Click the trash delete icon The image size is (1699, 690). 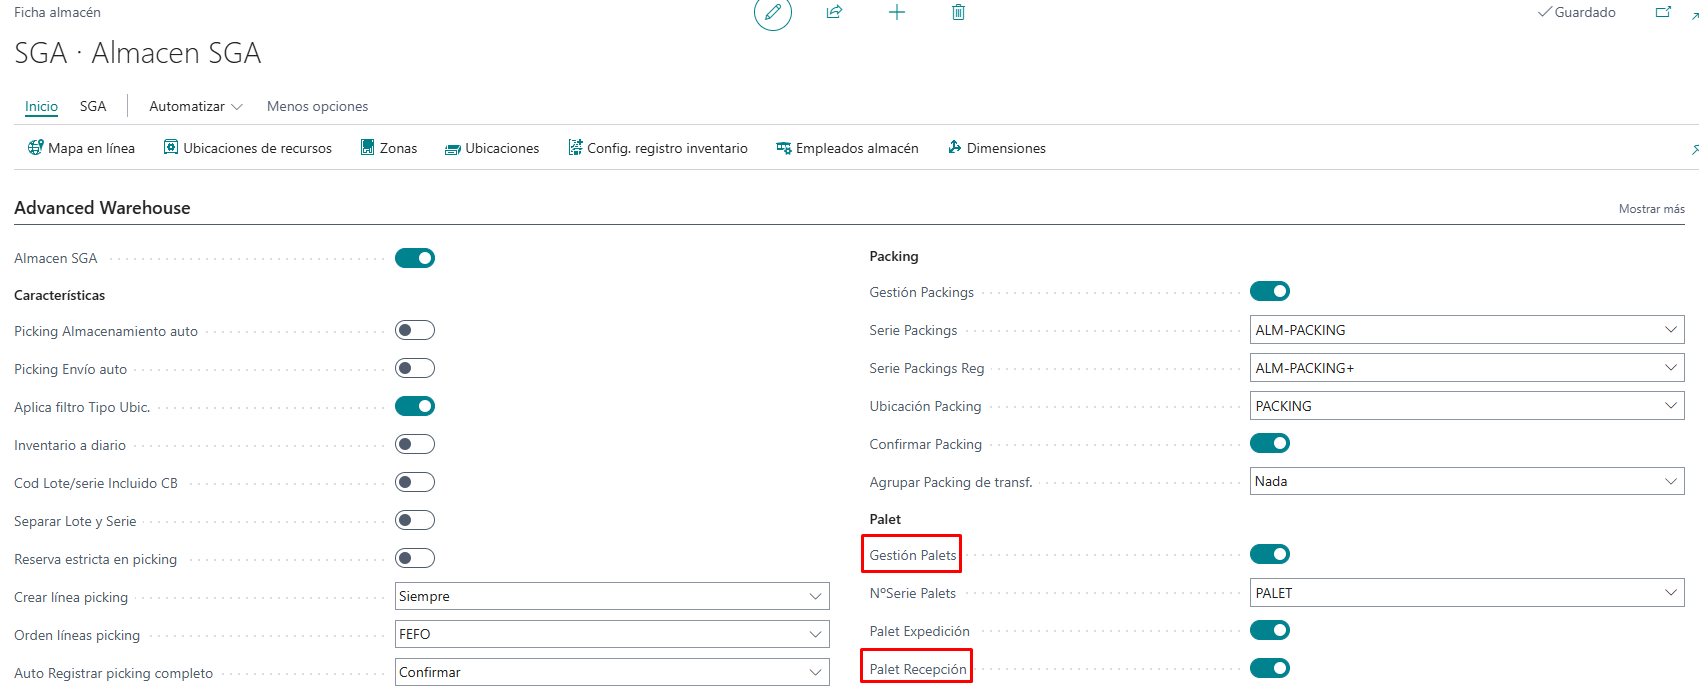pos(958,12)
